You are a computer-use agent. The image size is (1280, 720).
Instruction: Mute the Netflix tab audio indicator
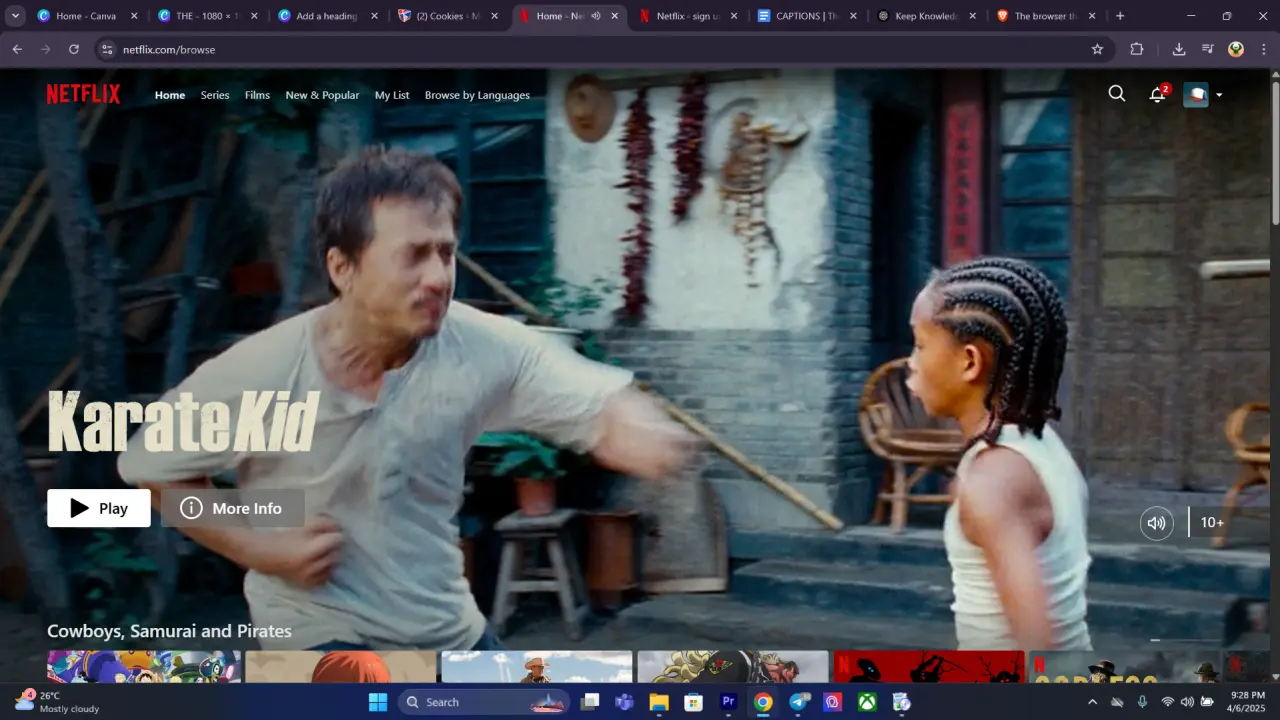point(596,16)
